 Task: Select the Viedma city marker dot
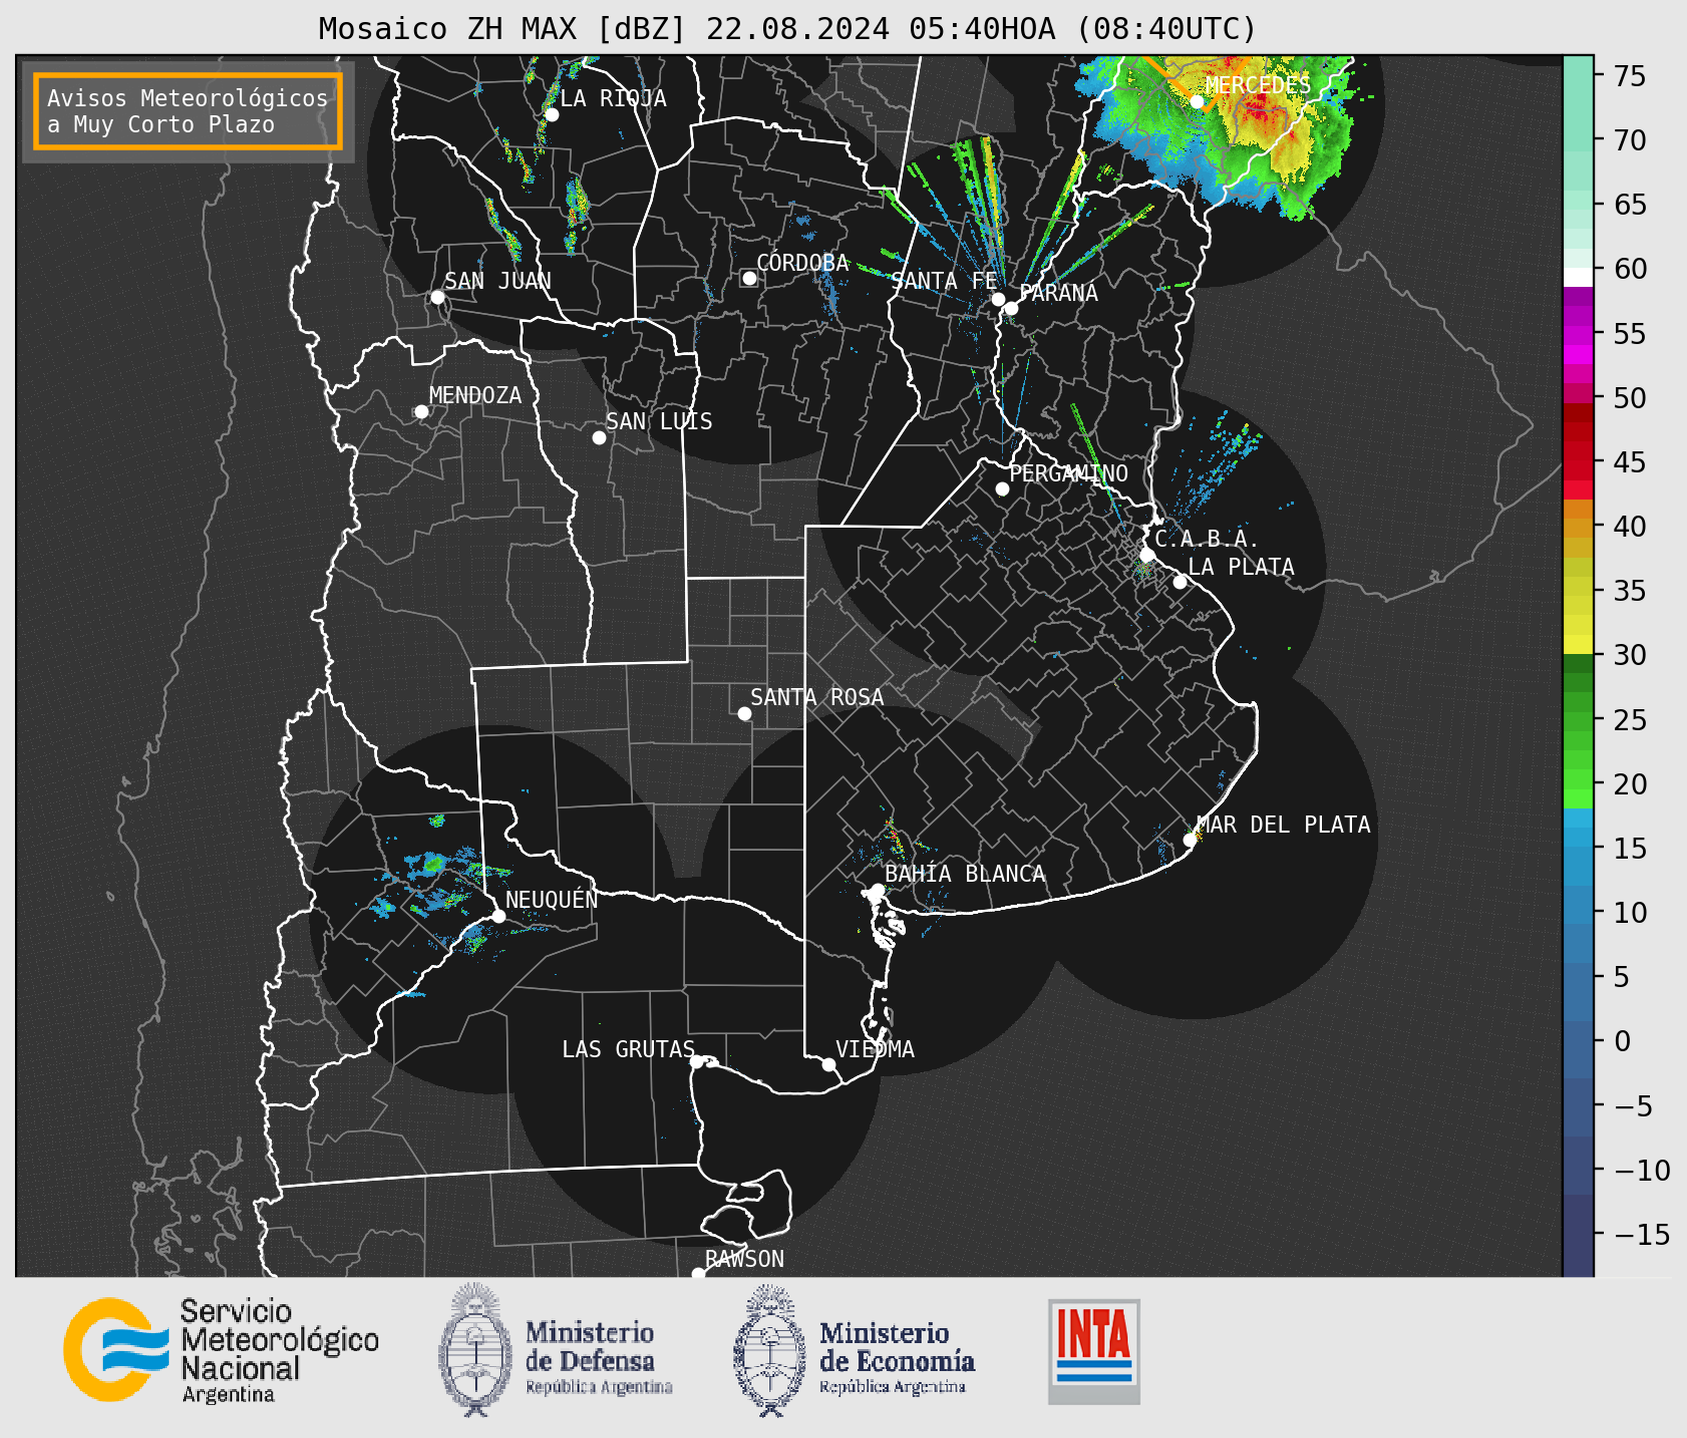828,1065
